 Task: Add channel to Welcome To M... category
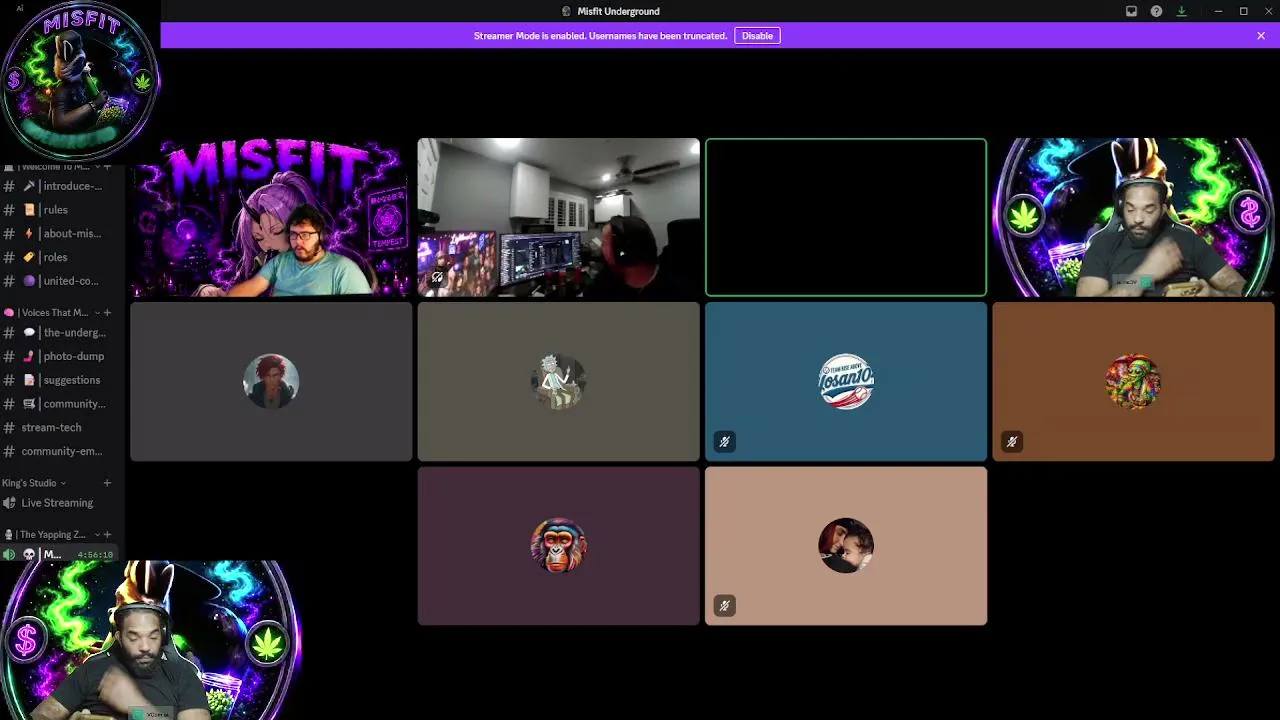(x=108, y=167)
